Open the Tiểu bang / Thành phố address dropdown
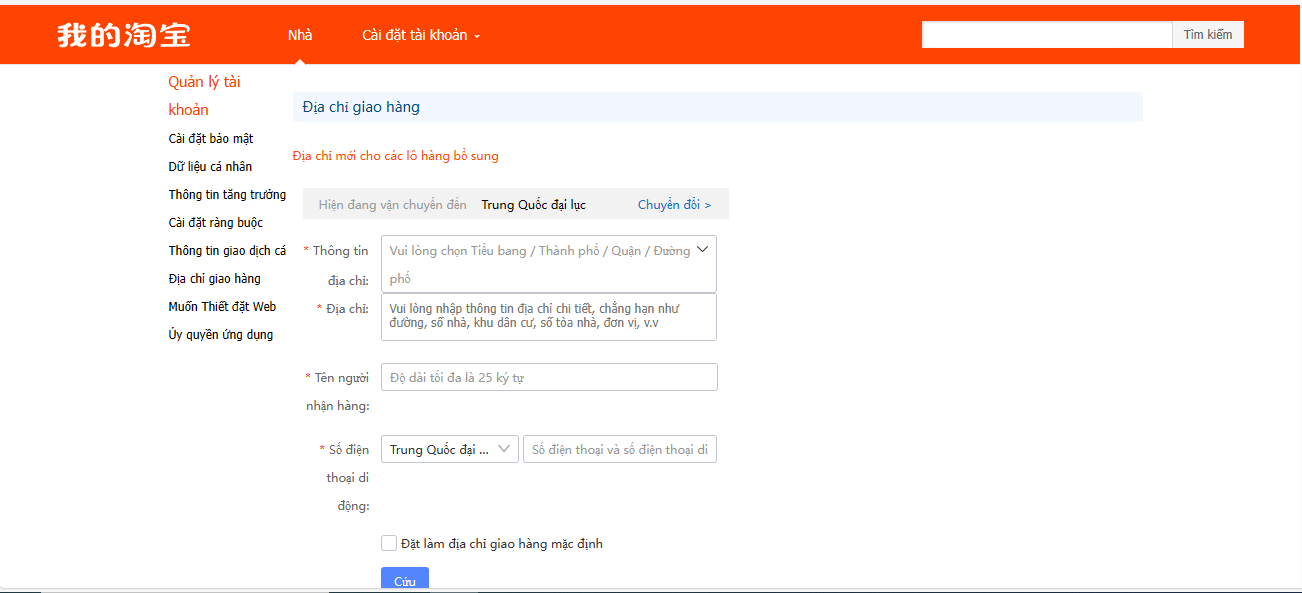 coord(549,264)
